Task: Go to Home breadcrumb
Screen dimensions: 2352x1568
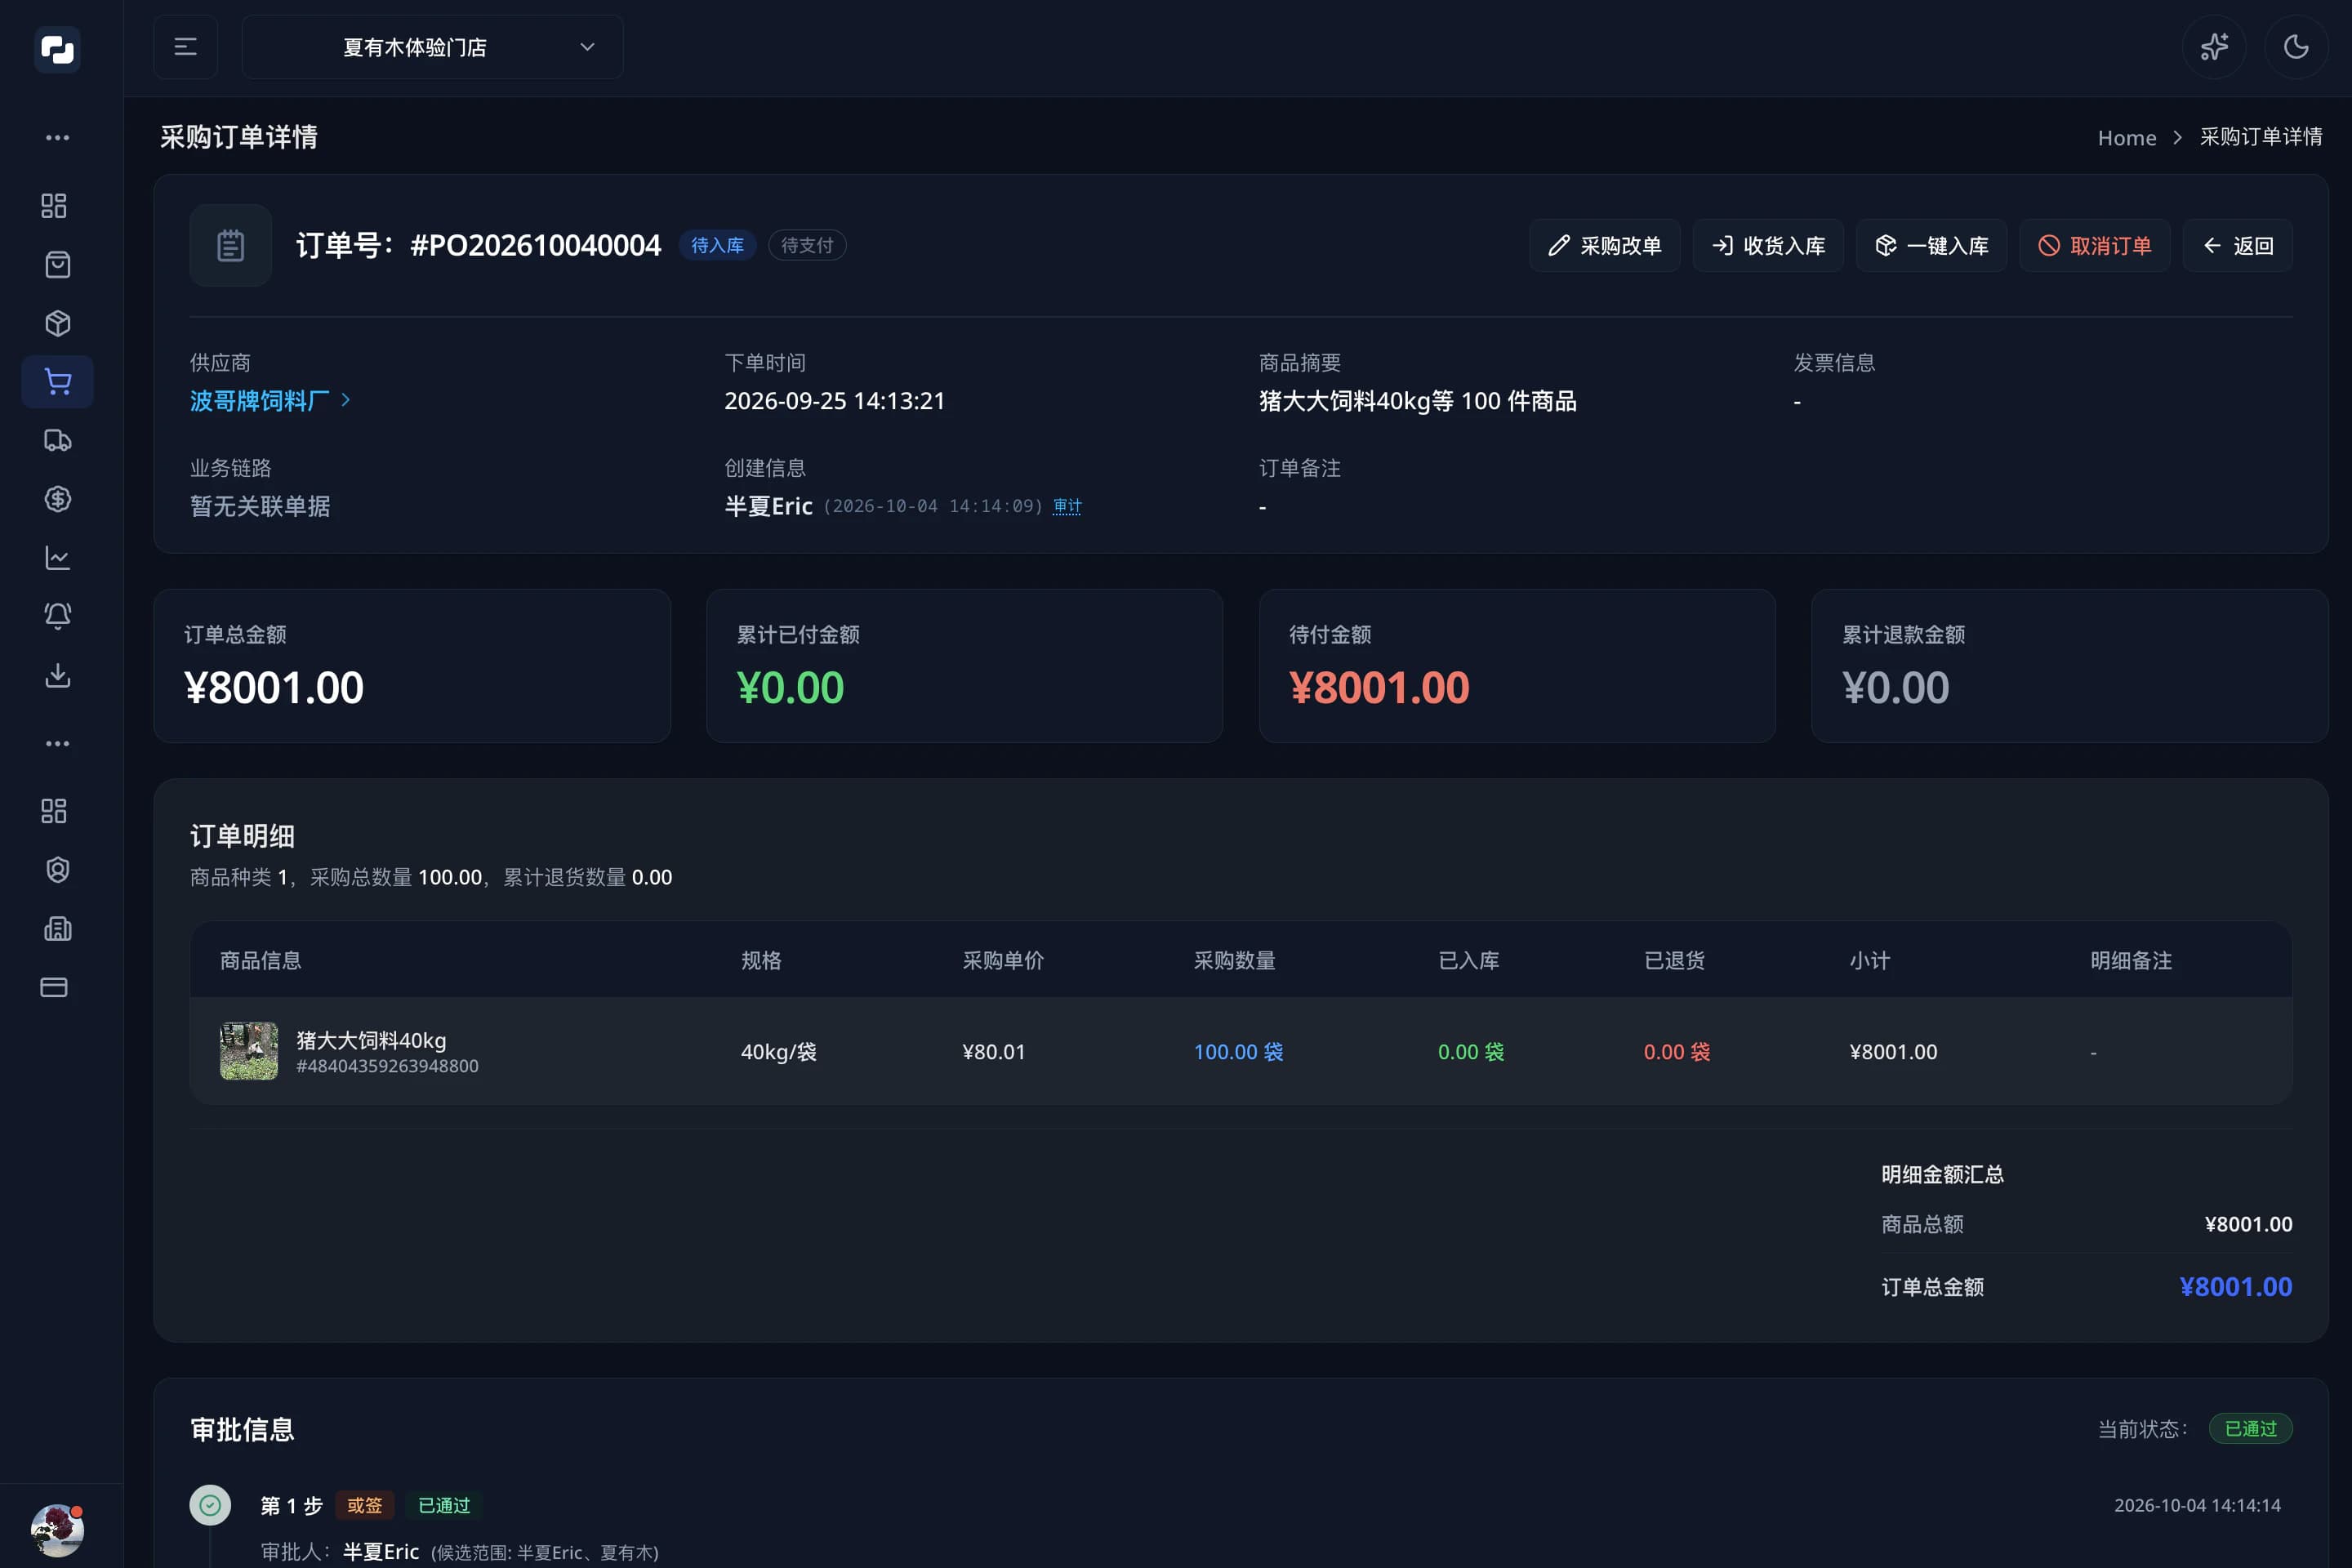Action: (x=2126, y=138)
